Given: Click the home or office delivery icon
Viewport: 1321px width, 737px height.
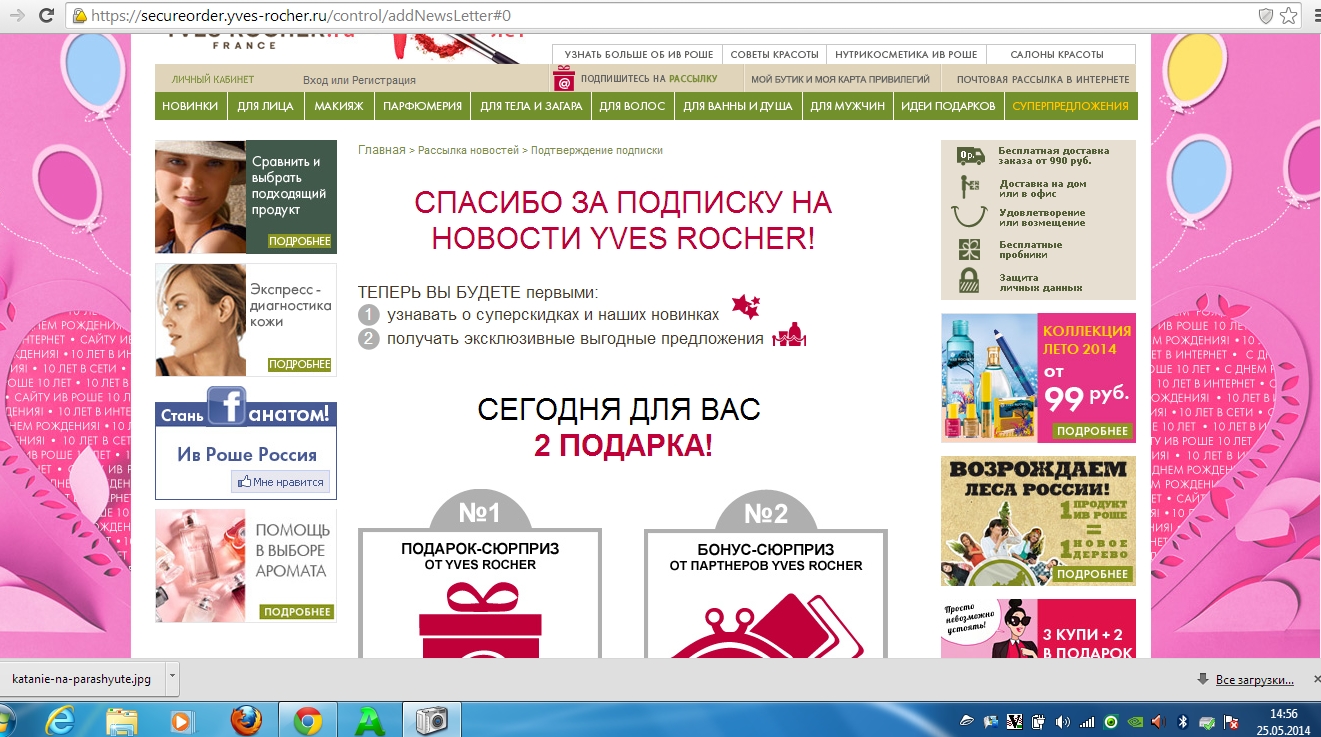Looking at the screenshot, I should (x=969, y=185).
